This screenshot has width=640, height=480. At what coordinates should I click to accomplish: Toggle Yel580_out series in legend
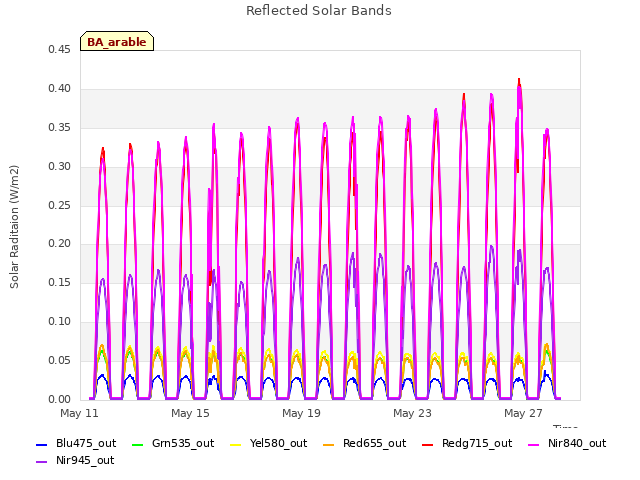(269, 444)
